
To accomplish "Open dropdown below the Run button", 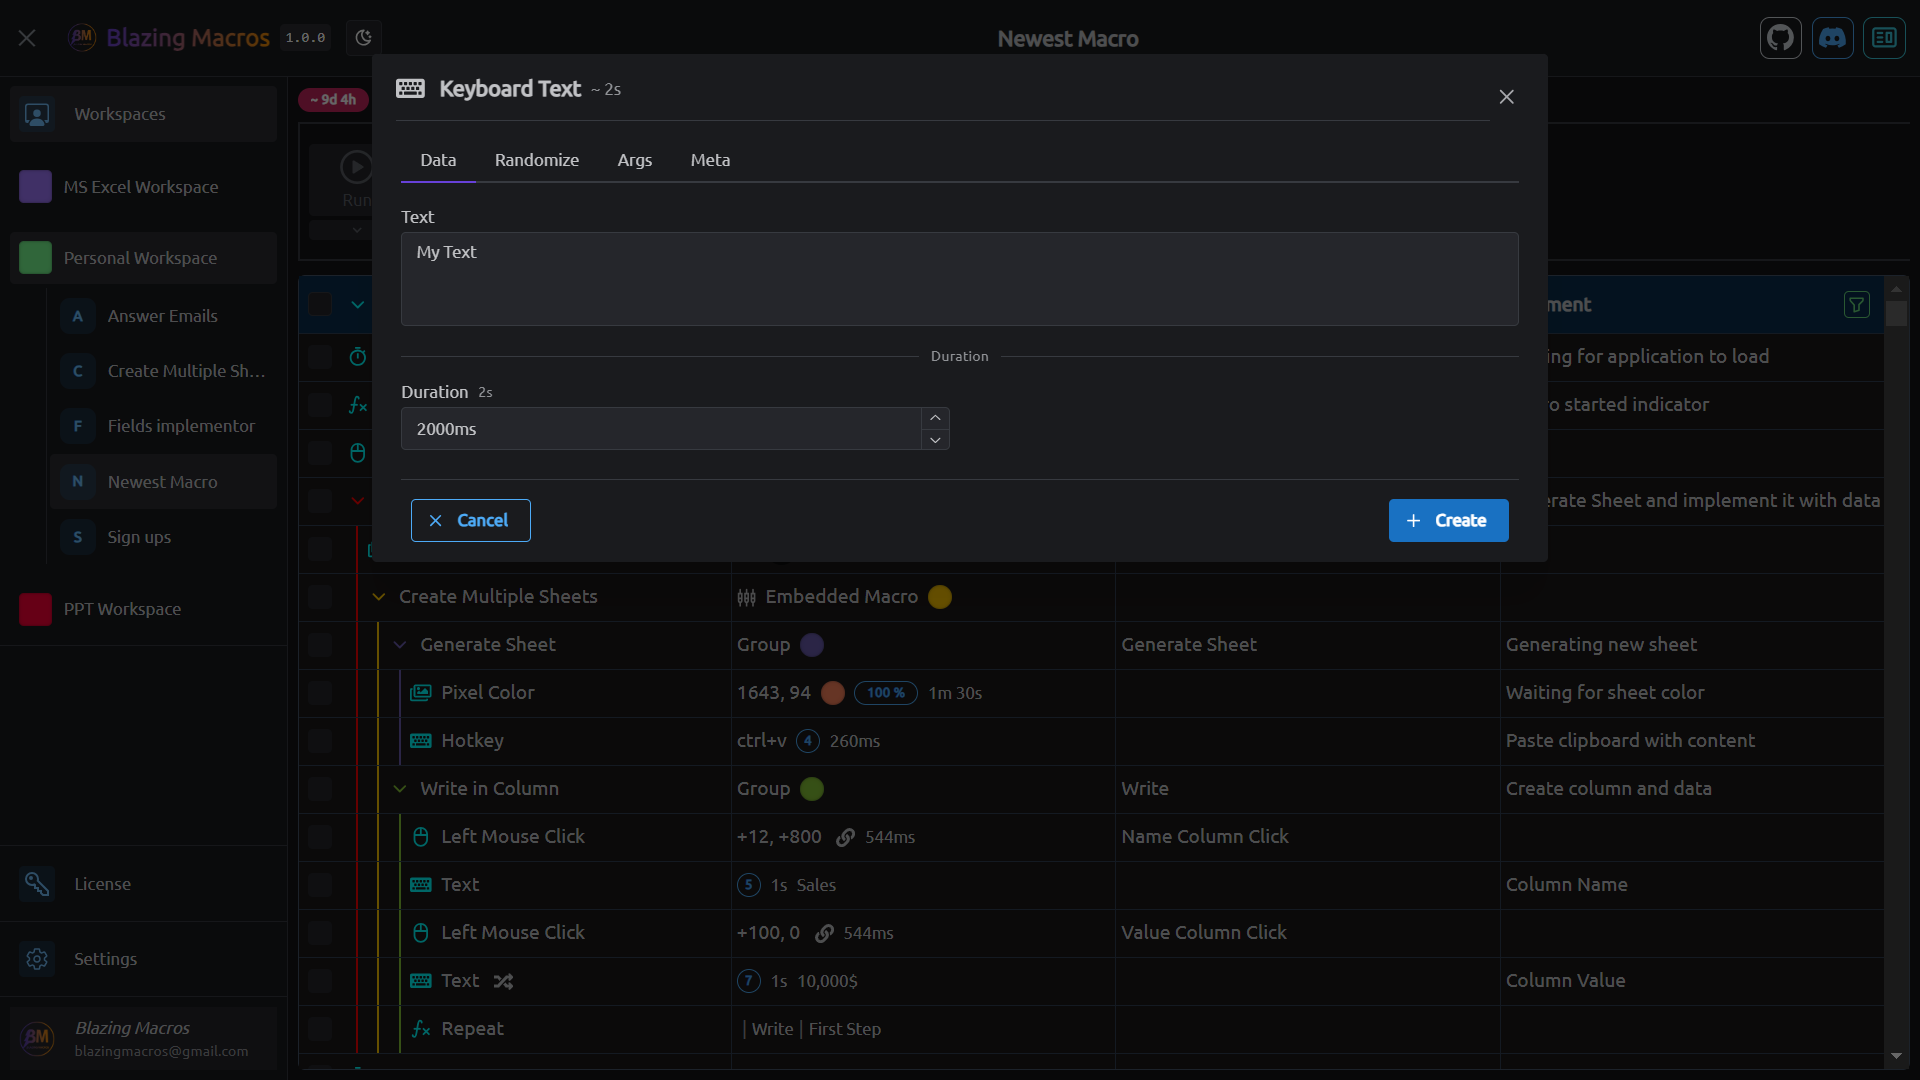I will pos(357,230).
